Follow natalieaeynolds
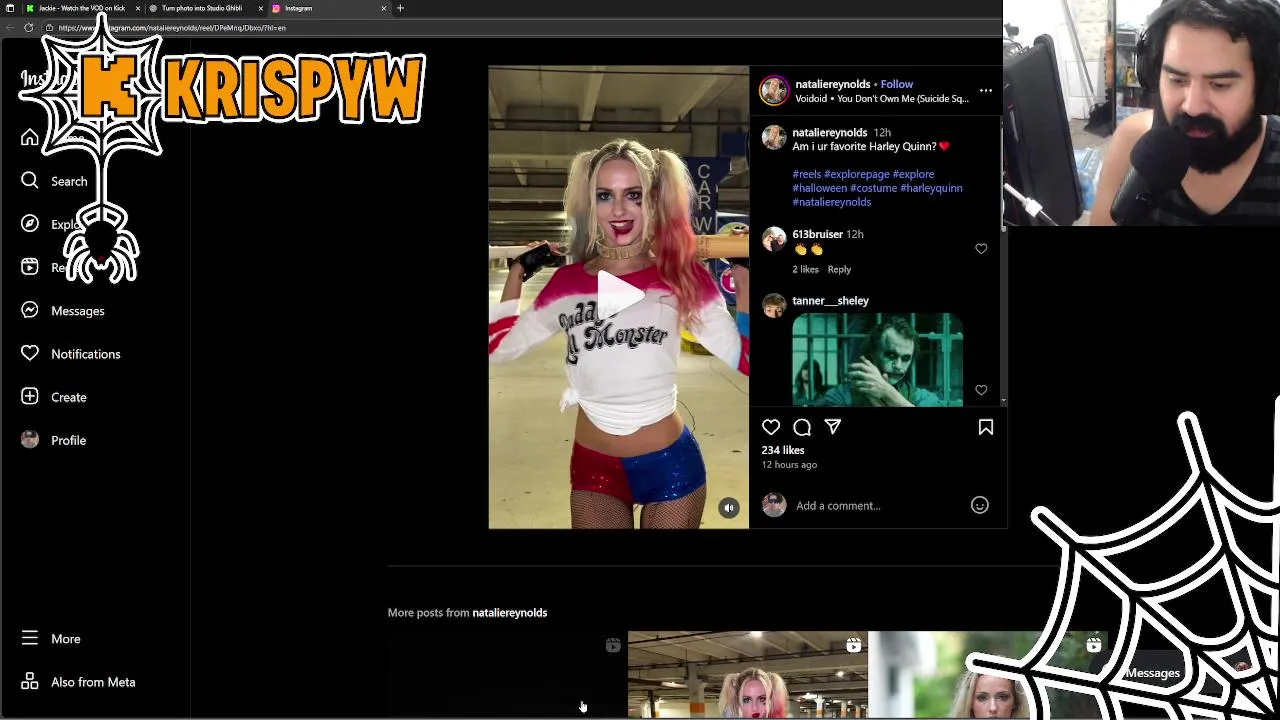 [897, 84]
